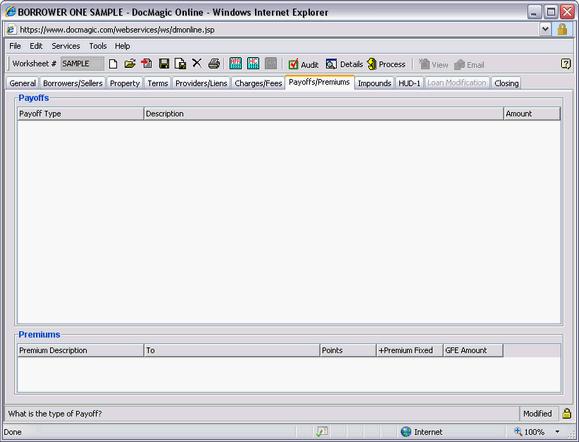
Task: Click the Worksheet number SAMPLE field
Action: pyautogui.click(x=82, y=64)
